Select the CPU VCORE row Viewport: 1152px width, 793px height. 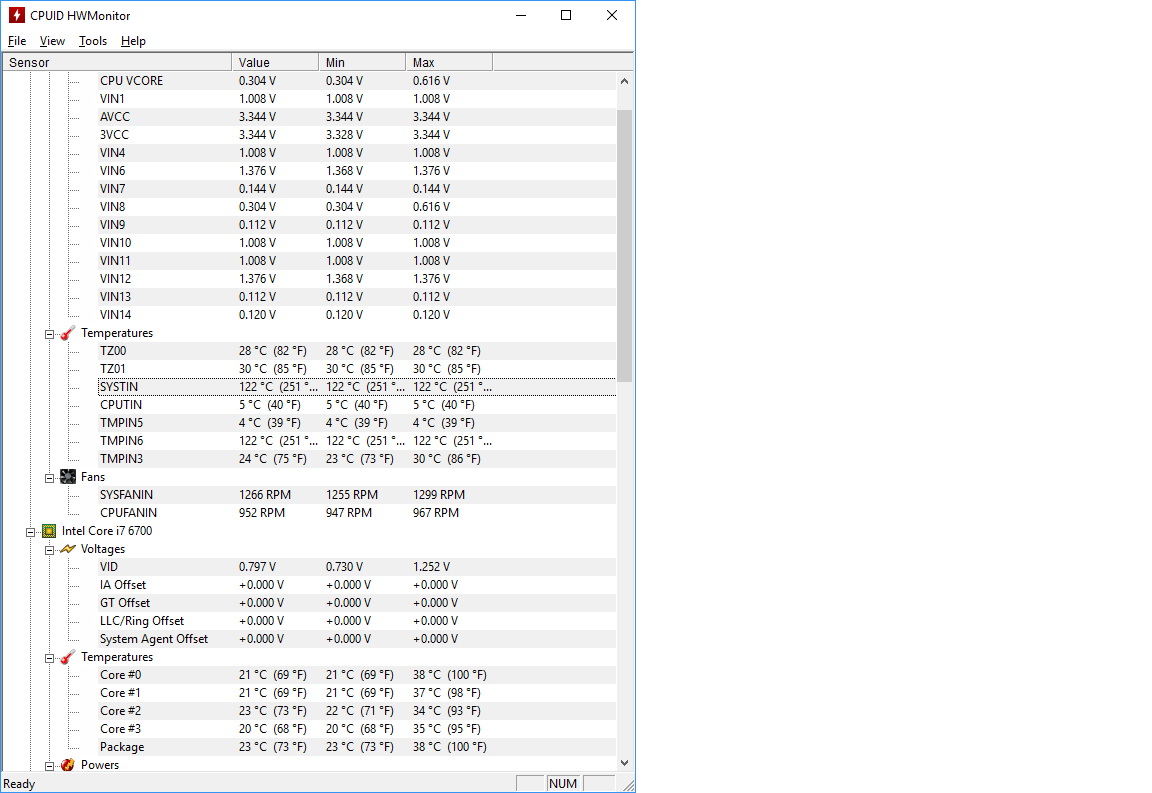pos(357,81)
